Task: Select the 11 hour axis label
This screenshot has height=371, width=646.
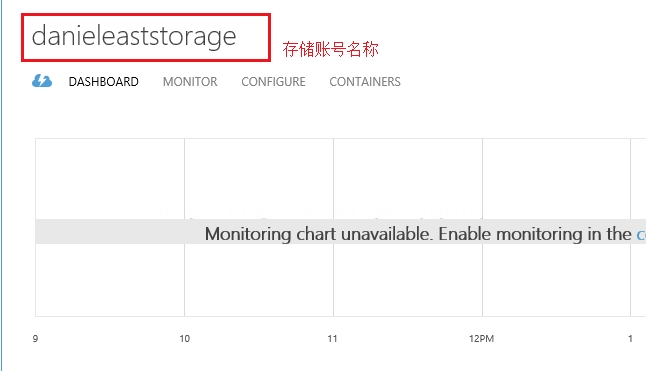Action: click(x=332, y=338)
